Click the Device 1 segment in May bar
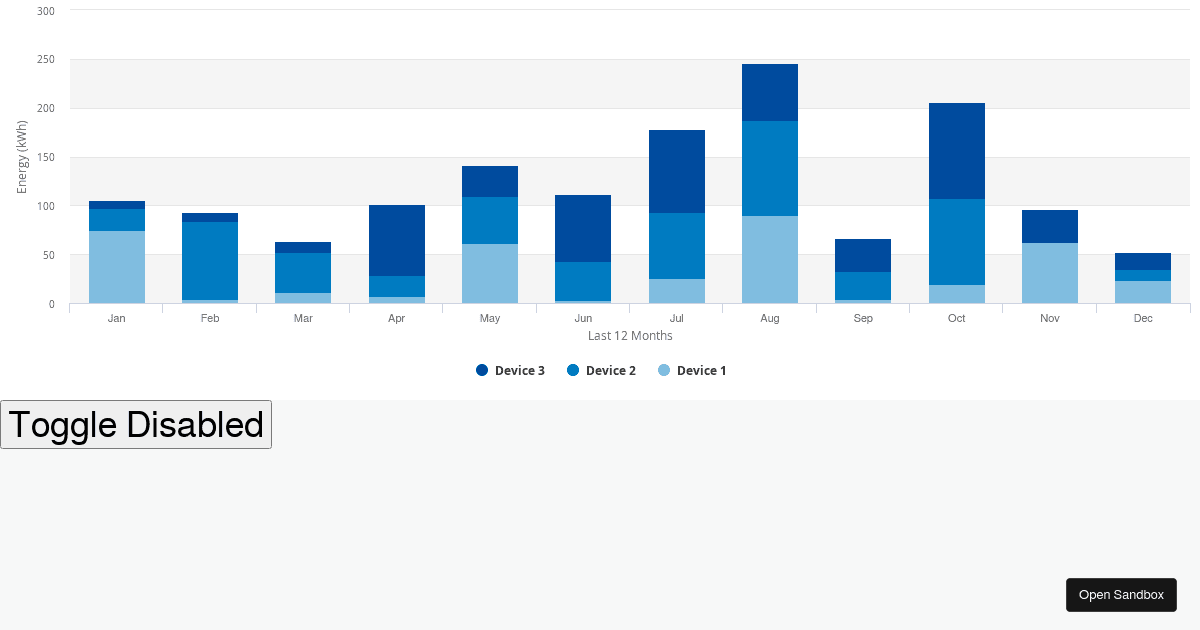 [490, 273]
